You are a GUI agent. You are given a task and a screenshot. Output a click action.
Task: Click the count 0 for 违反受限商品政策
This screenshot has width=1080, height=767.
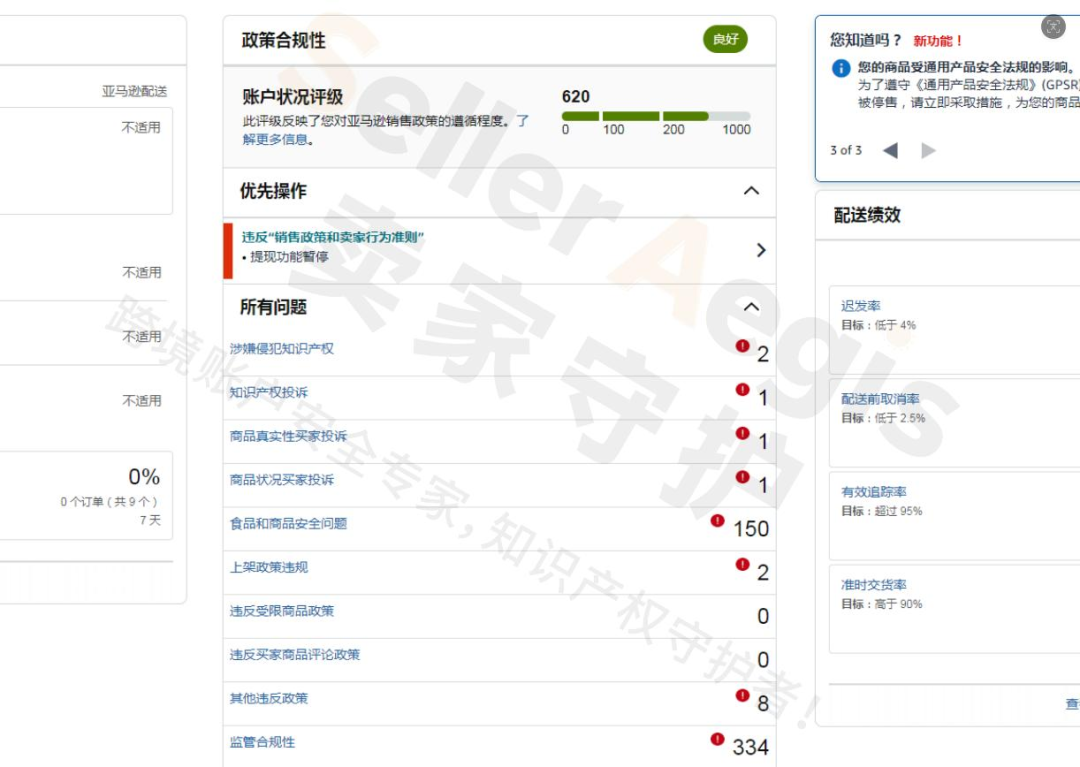pyautogui.click(x=762, y=616)
